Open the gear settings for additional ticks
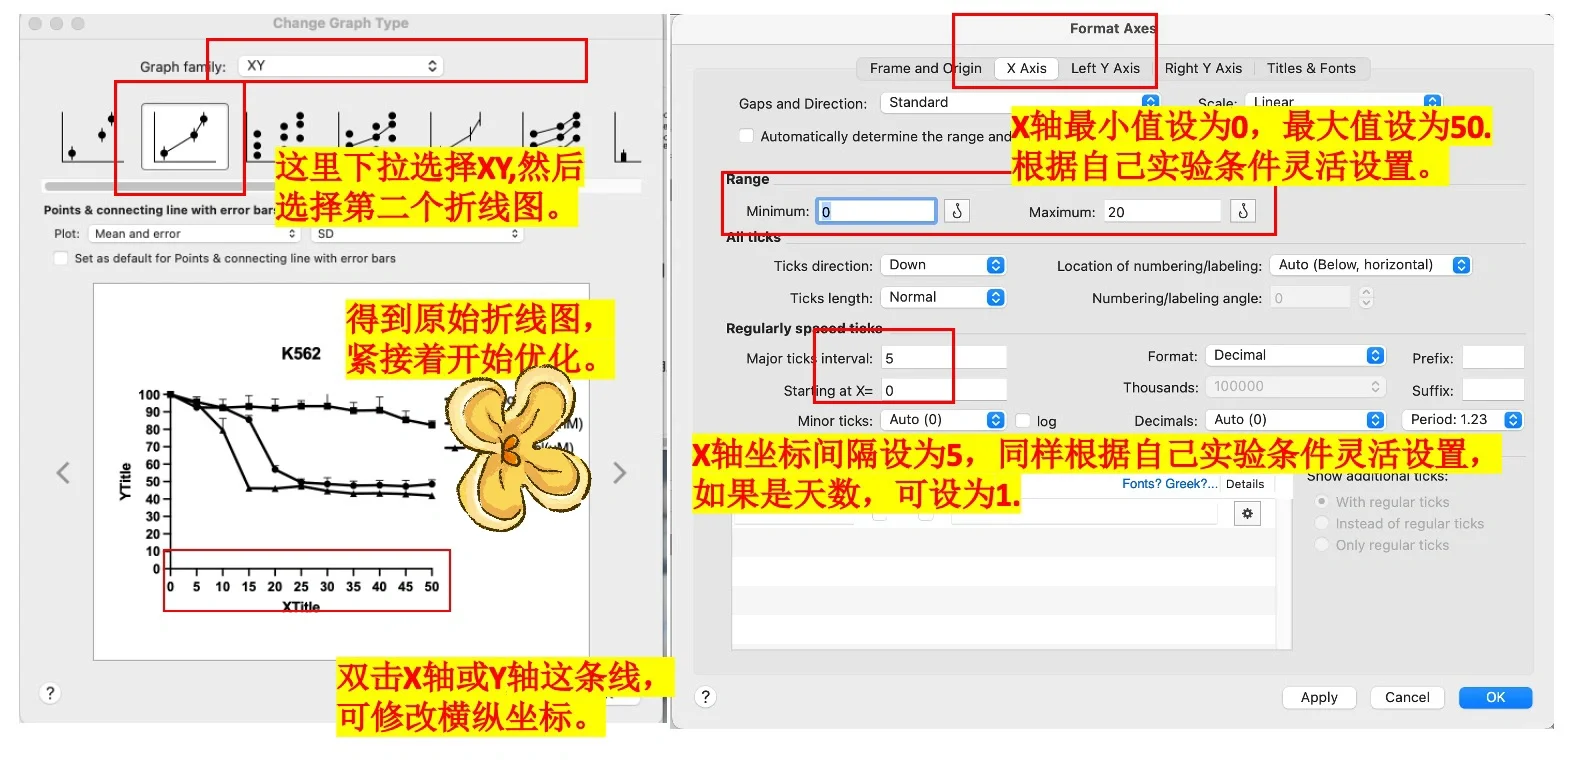This screenshot has height=760, width=1586. 1247,514
